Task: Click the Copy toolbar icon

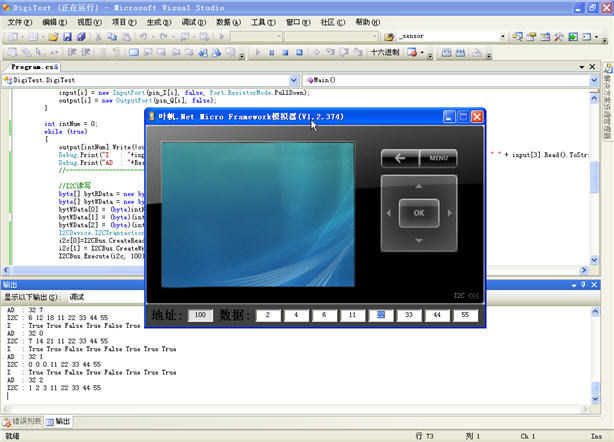Action: tap(112, 37)
